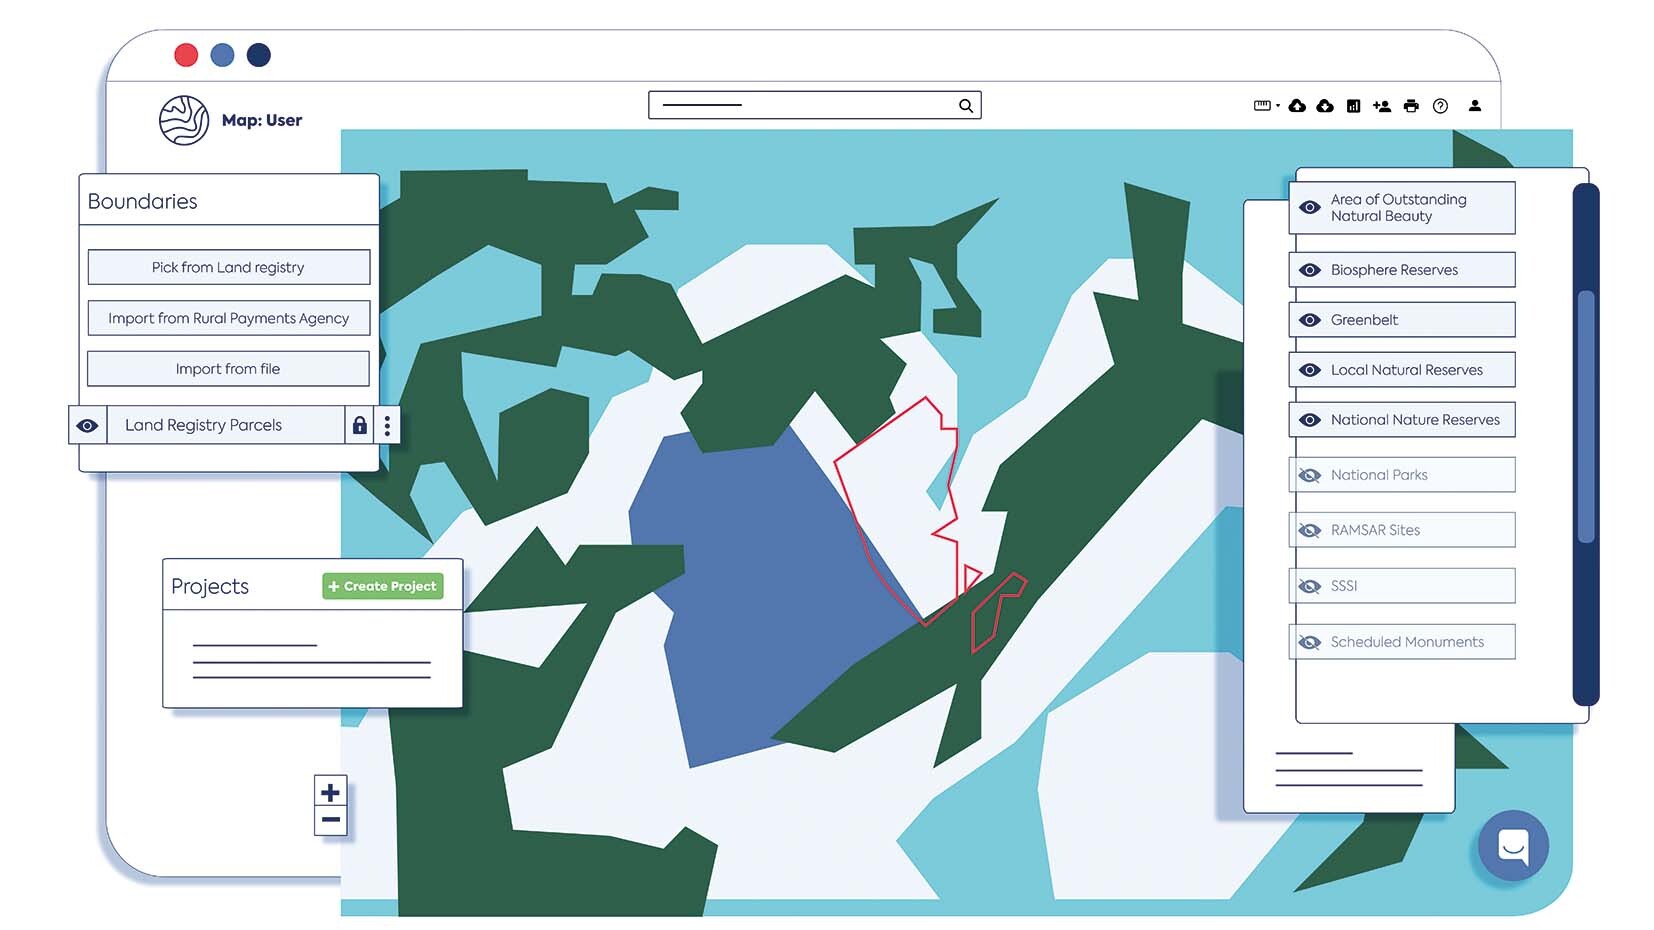The image size is (1654, 930).
Task: Open the help icon
Action: click(x=1440, y=105)
